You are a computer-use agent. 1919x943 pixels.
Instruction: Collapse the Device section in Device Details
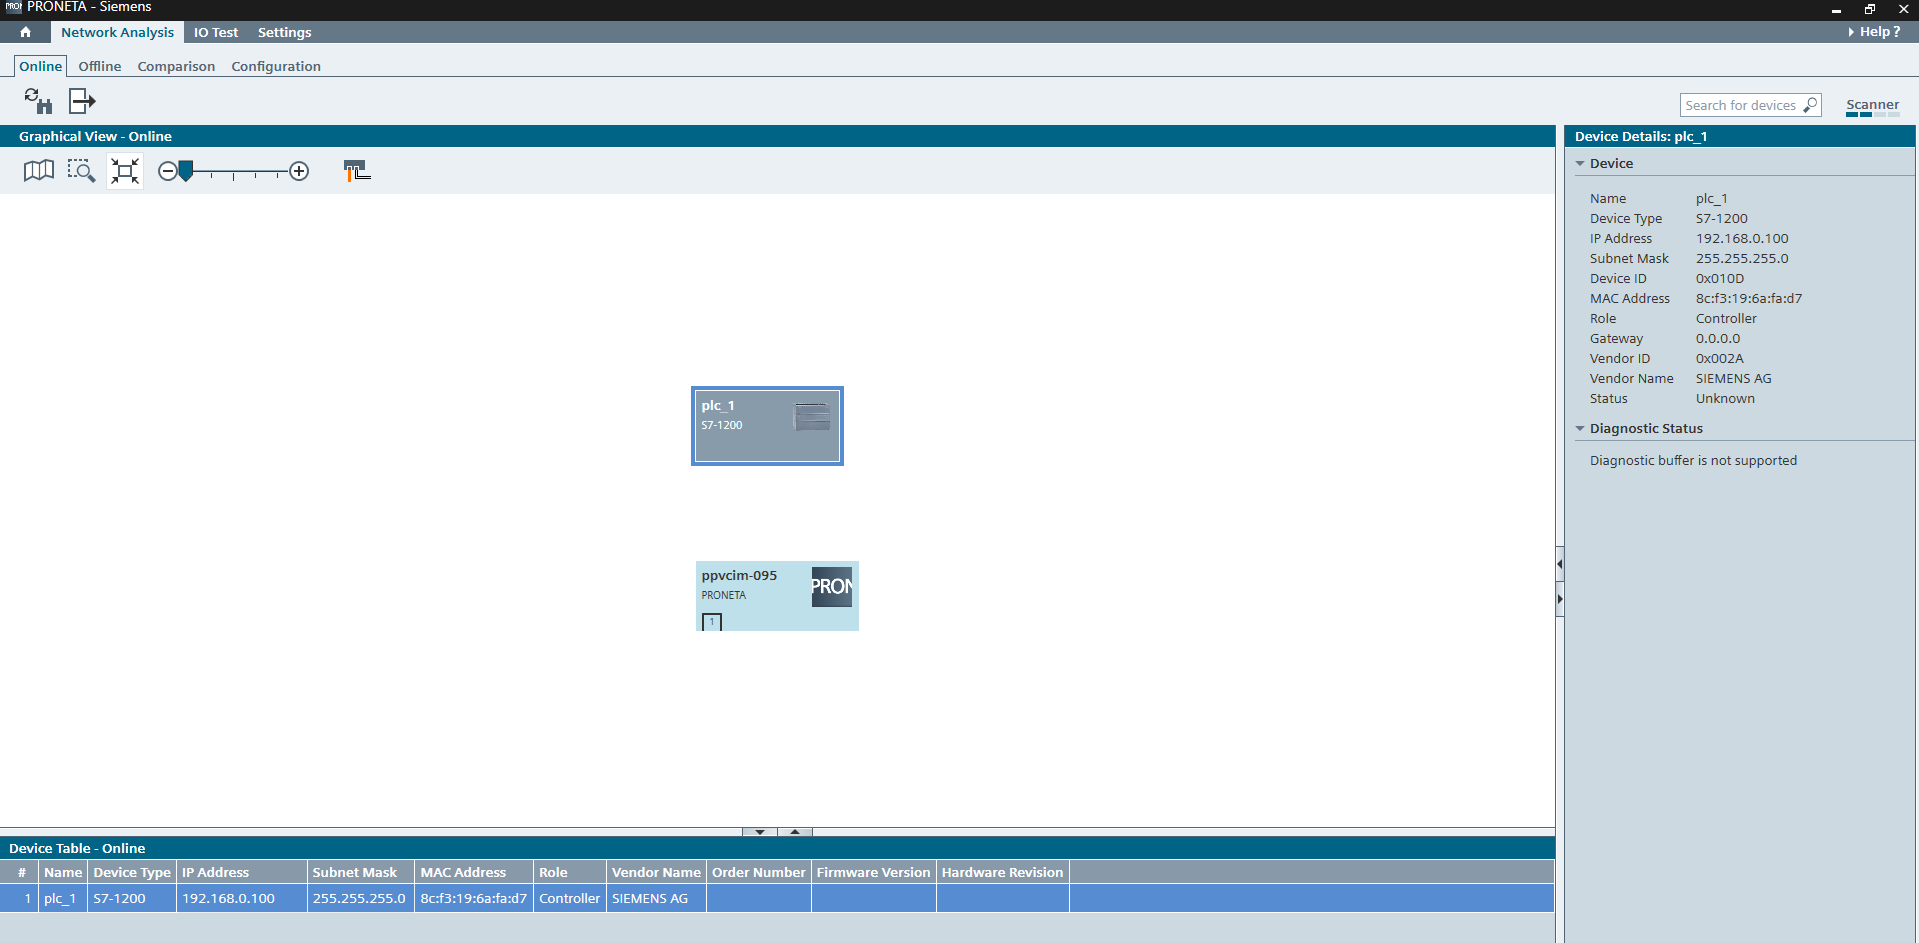(x=1580, y=163)
